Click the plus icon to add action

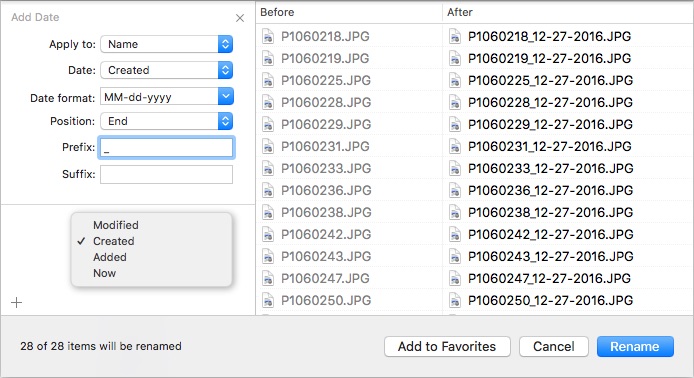16,302
